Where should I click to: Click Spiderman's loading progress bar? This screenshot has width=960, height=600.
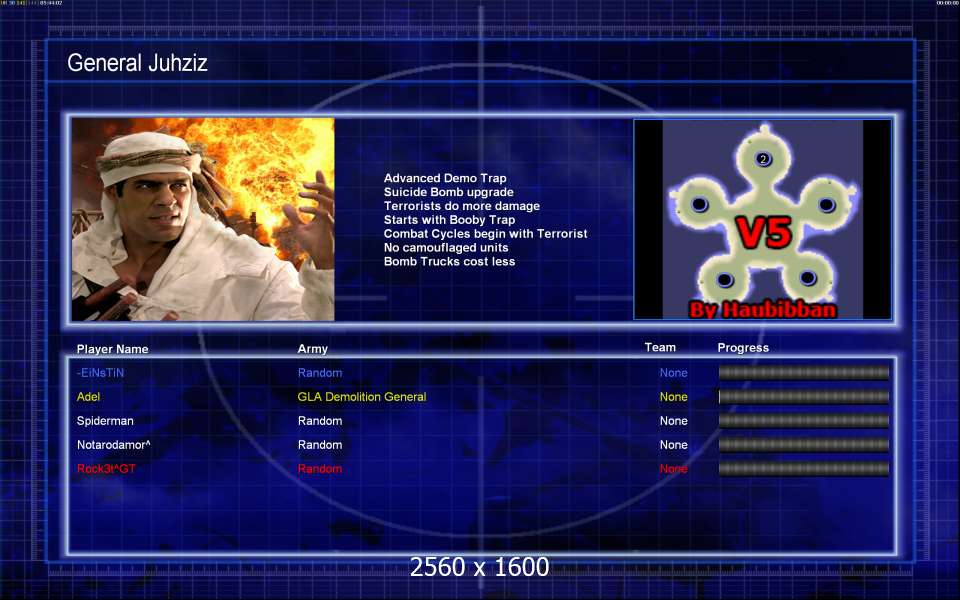(804, 421)
